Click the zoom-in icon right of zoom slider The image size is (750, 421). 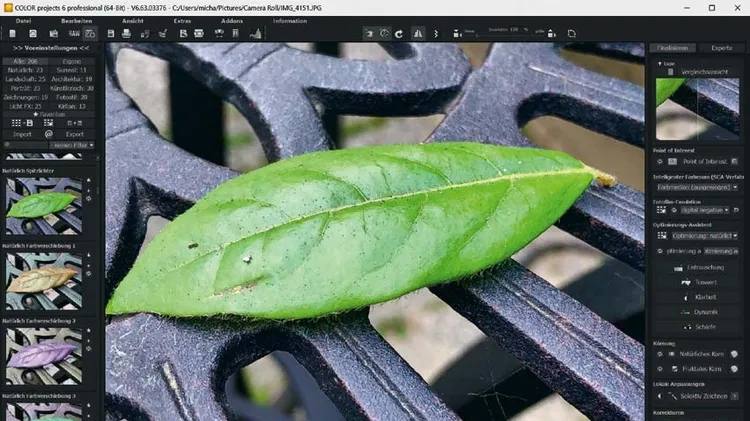[551, 33]
